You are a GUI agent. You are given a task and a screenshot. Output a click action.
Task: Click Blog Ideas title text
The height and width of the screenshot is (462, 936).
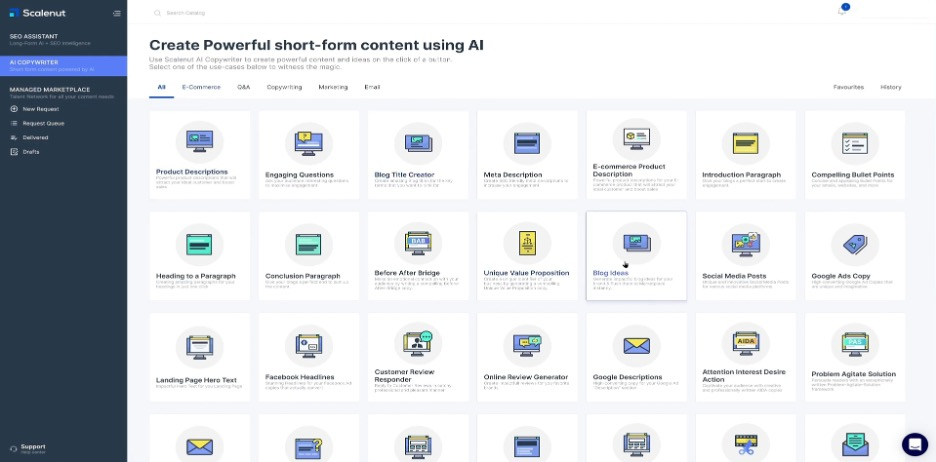coord(610,273)
